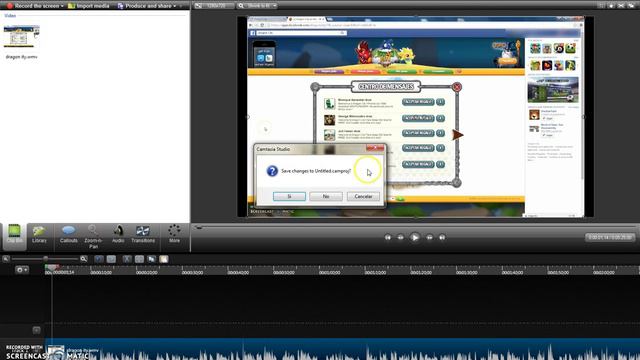Select the dragon city video thumbnail in Clip Bin
The height and width of the screenshot is (360, 640).
coord(22,37)
